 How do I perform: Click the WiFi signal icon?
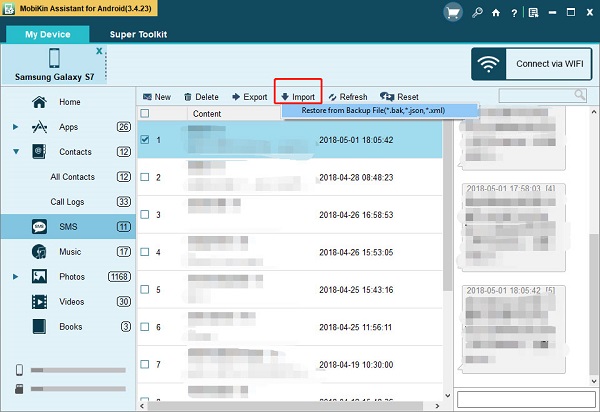click(x=489, y=64)
